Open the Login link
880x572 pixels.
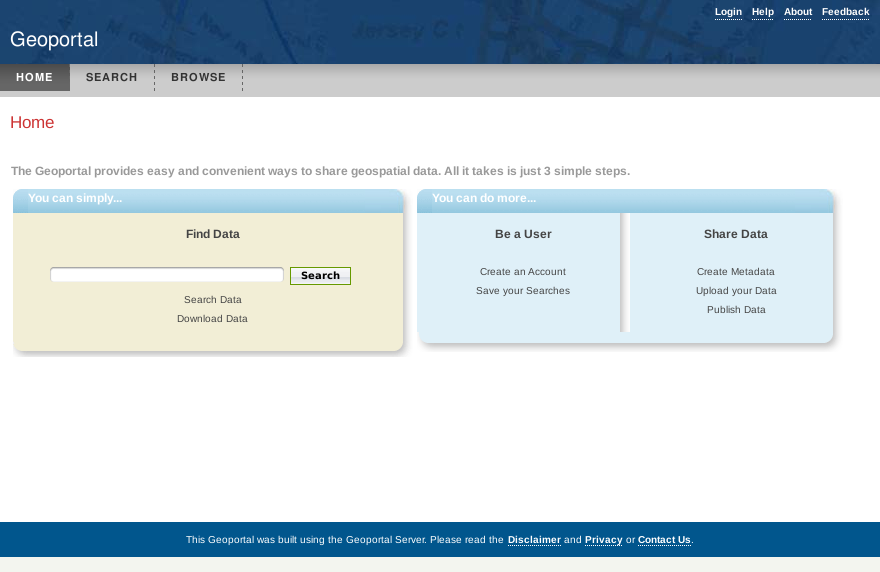pos(728,12)
